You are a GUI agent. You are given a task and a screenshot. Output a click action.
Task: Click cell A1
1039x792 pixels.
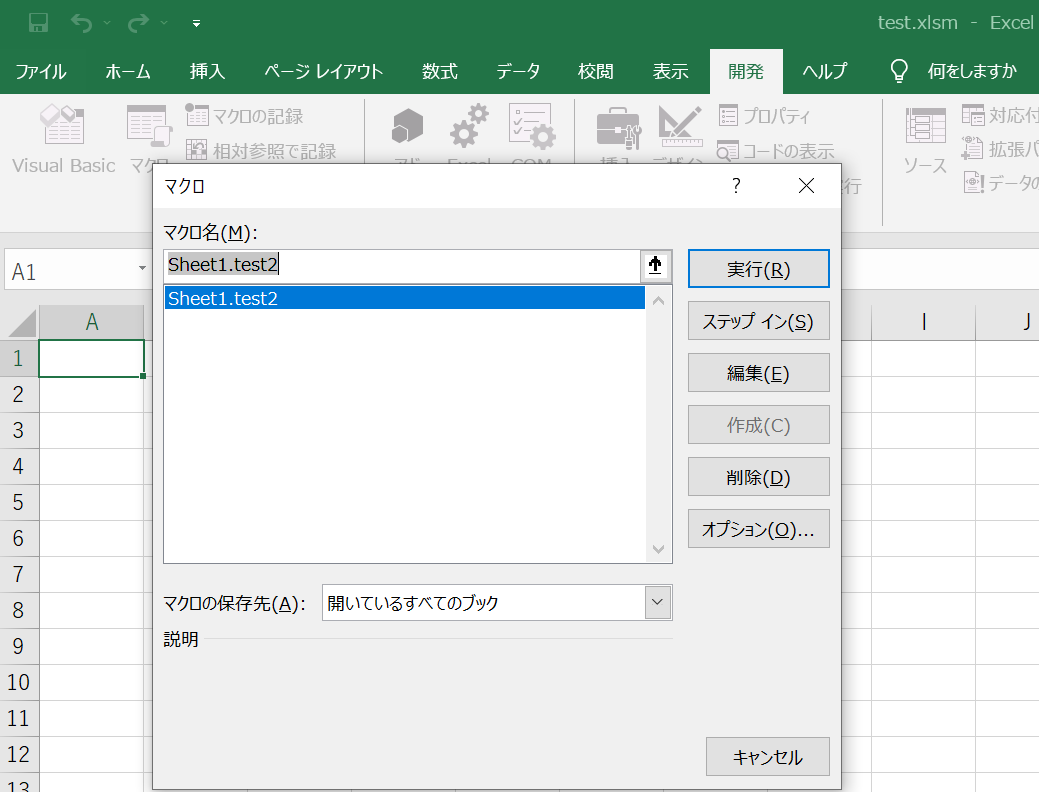click(91, 359)
